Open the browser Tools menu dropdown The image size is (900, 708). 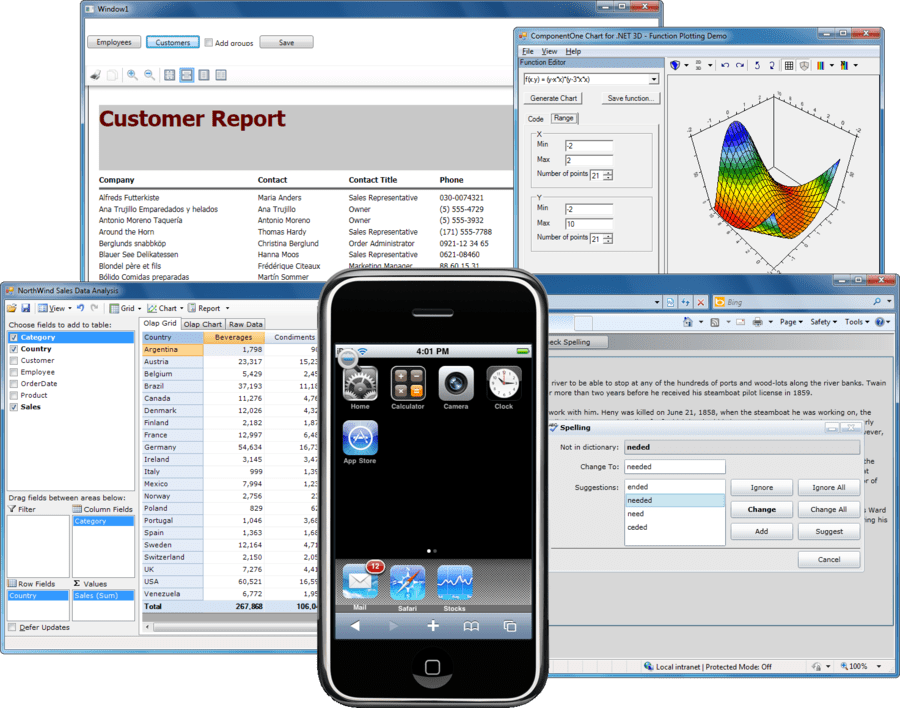point(857,322)
